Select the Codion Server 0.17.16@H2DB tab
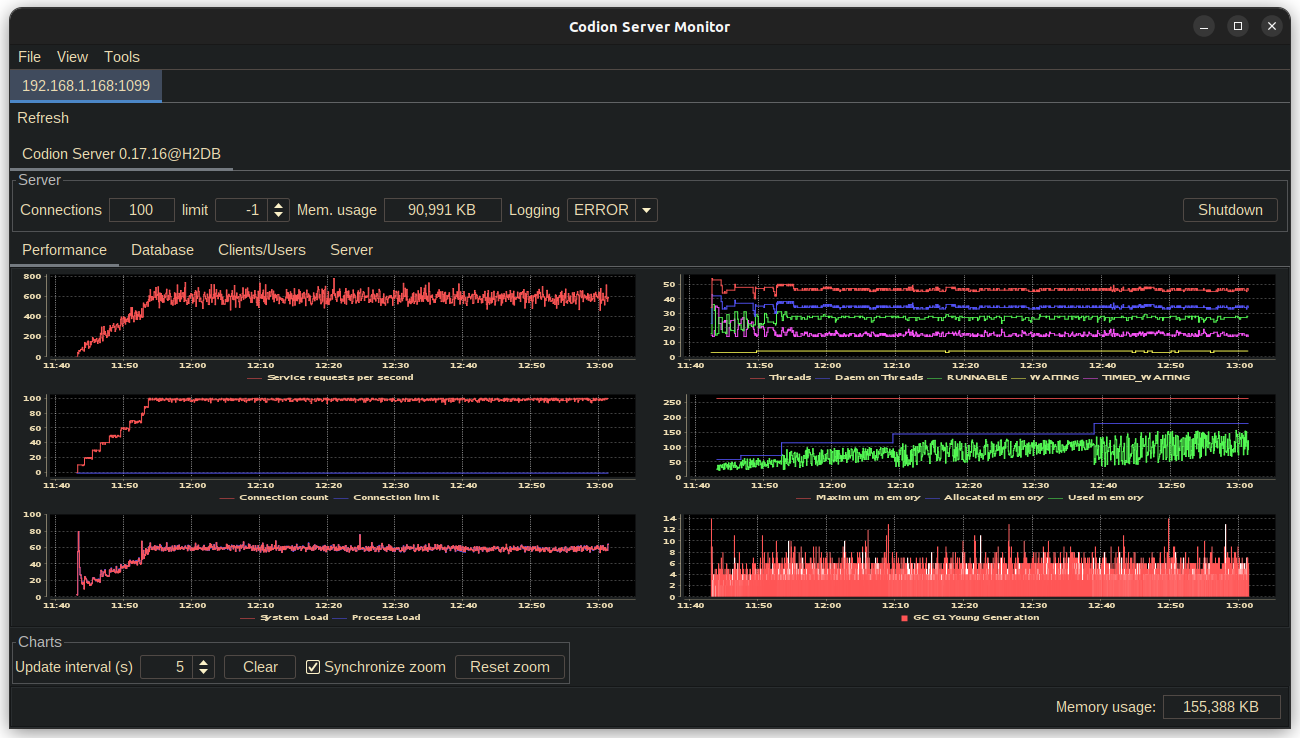The image size is (1300, 738). point(120,153)
